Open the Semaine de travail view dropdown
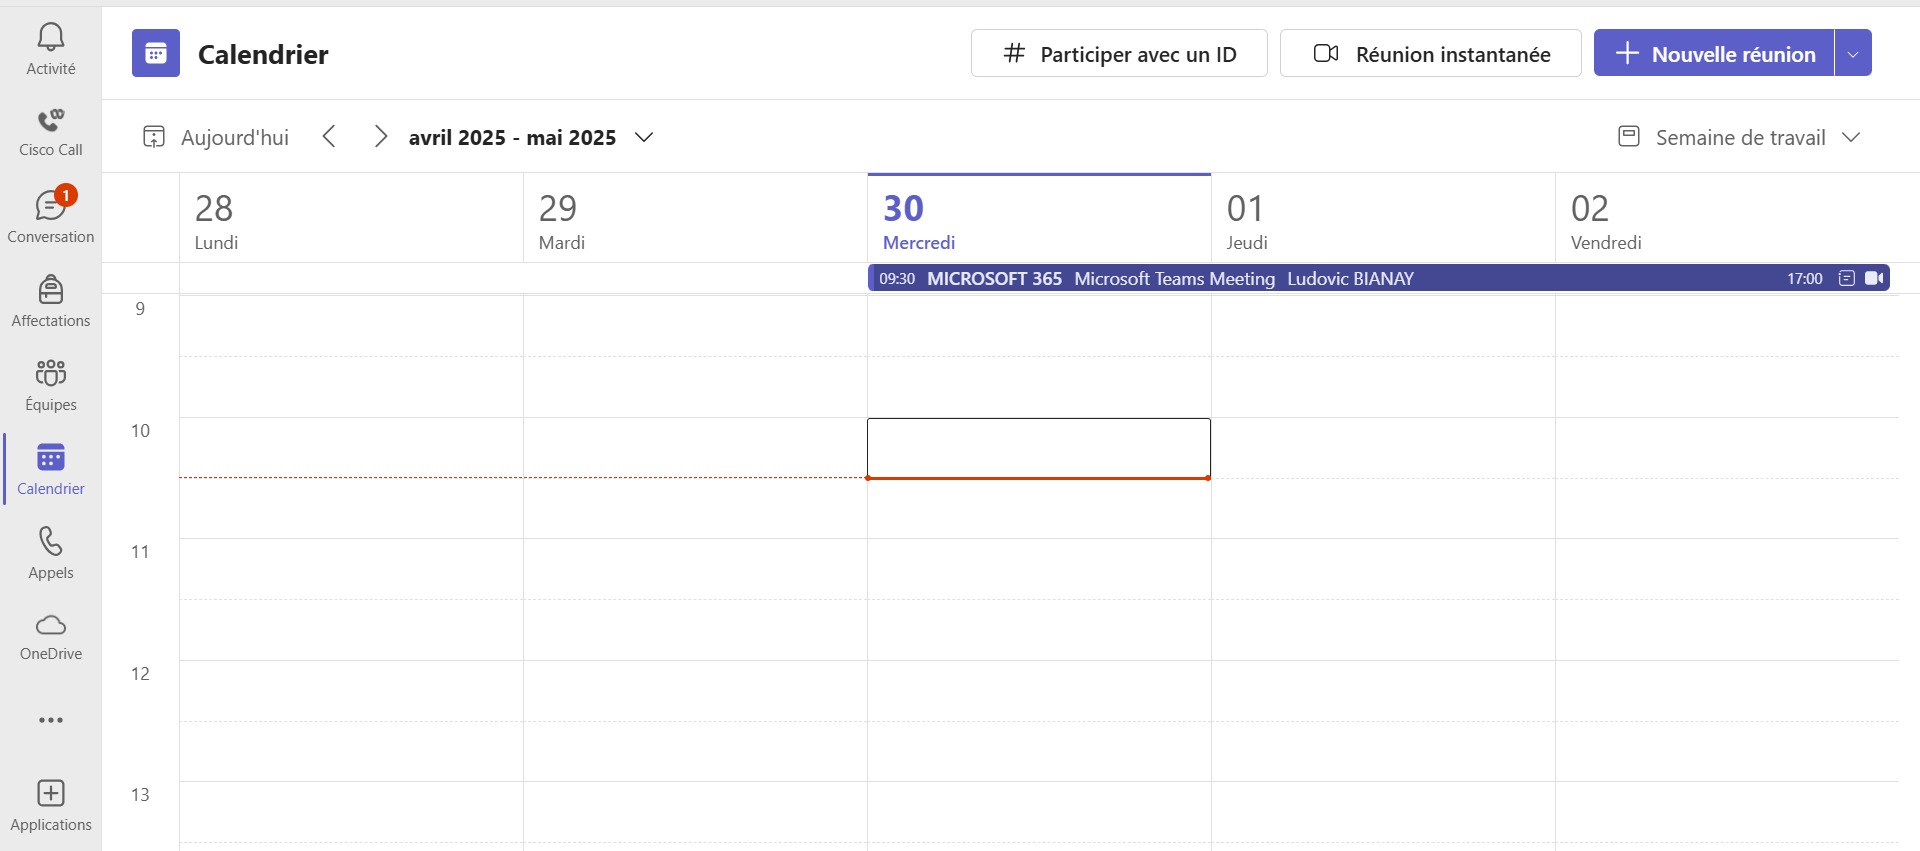Viewport: 1920px width, 851px height. coord(1740,137)
